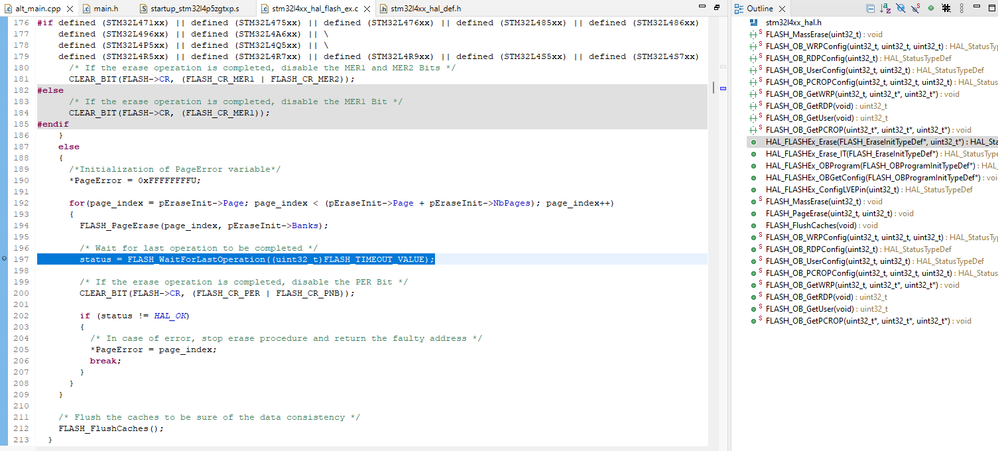Click the *PageError = 0xFFFFFFFFU; line

pos(135,180)
